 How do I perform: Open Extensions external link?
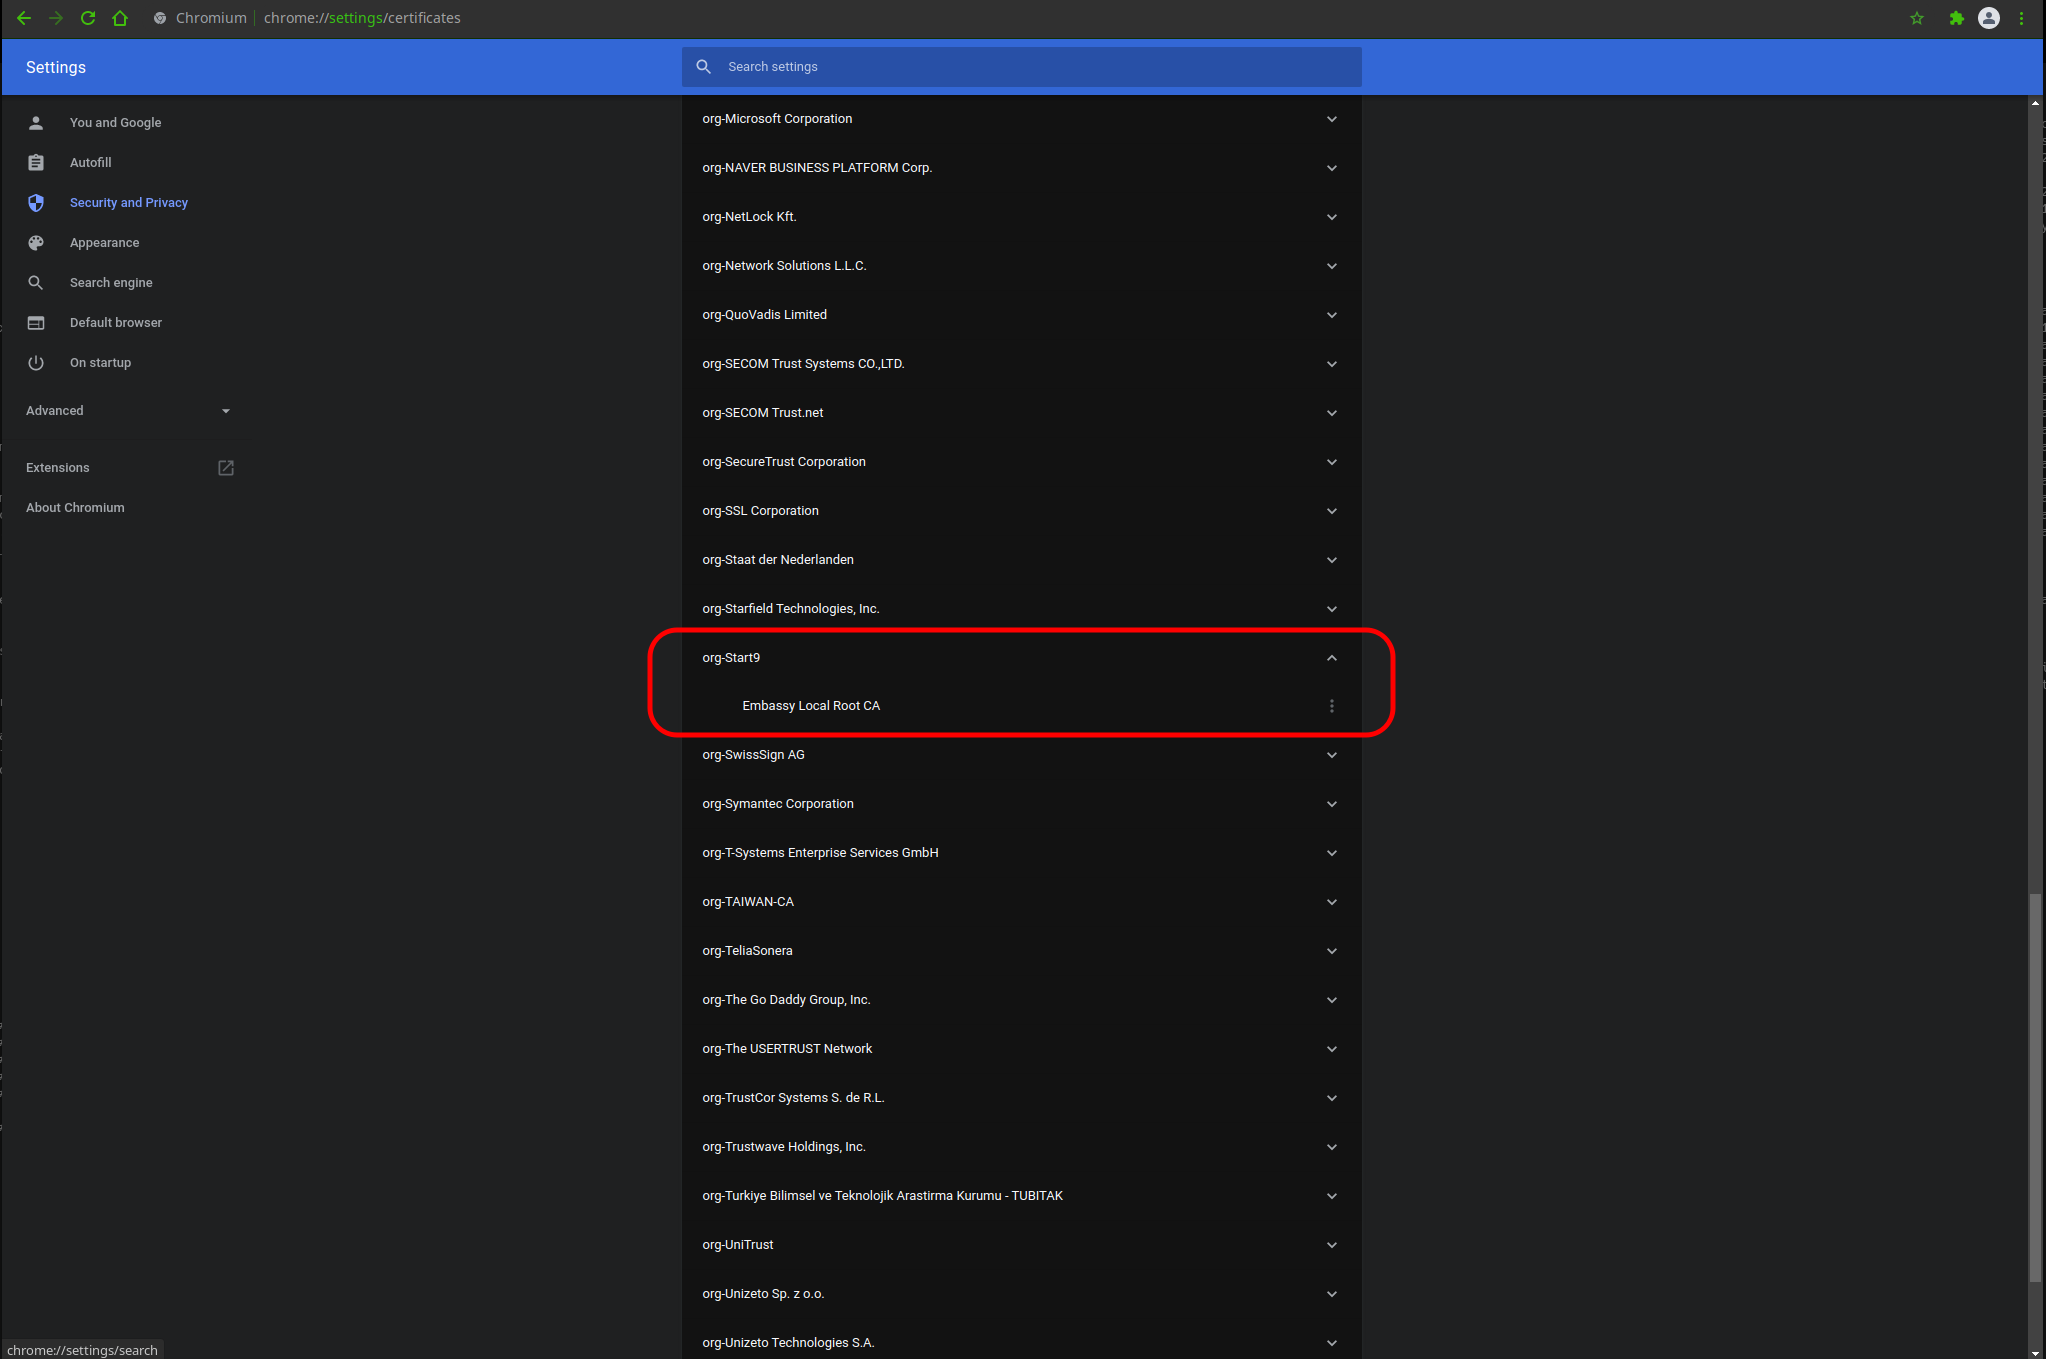point(226,468)
